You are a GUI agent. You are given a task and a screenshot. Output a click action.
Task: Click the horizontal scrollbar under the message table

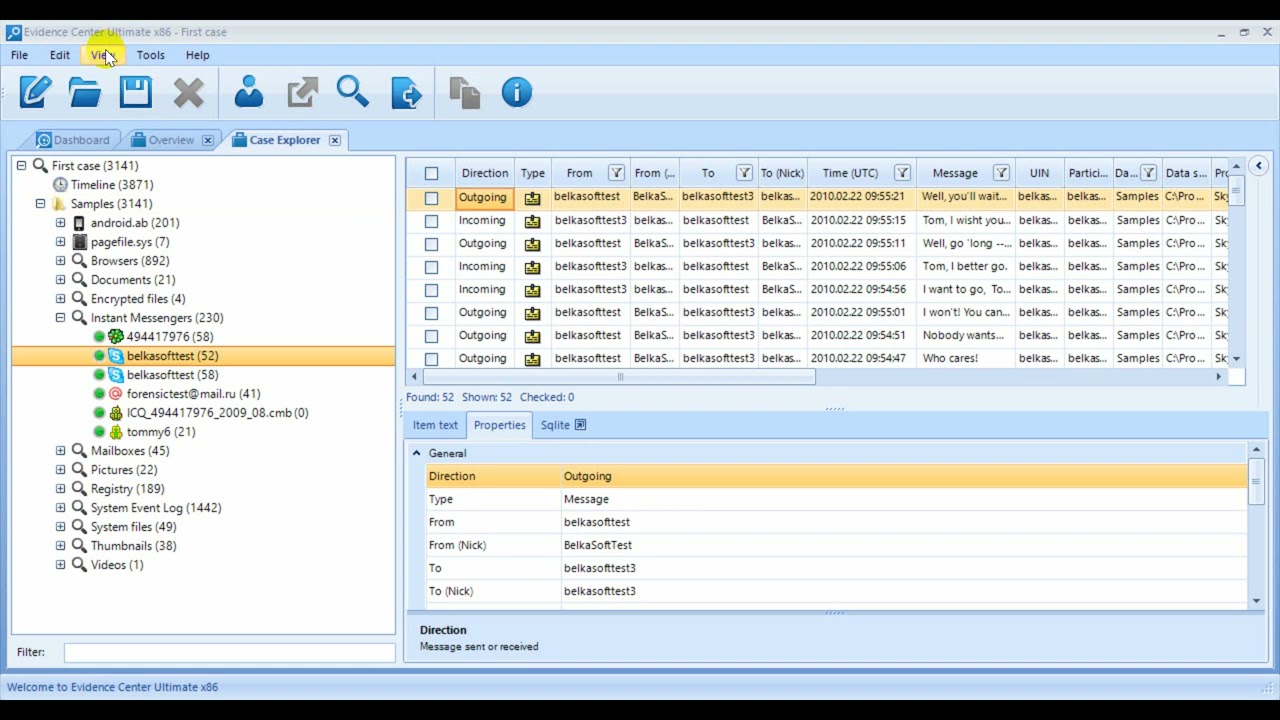pos(620,377)
